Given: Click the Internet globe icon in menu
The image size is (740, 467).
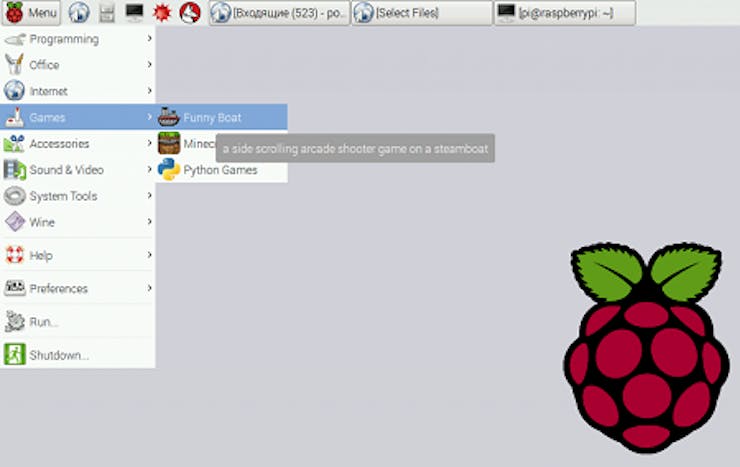Looking at the screenshot, I should (14, 91).
